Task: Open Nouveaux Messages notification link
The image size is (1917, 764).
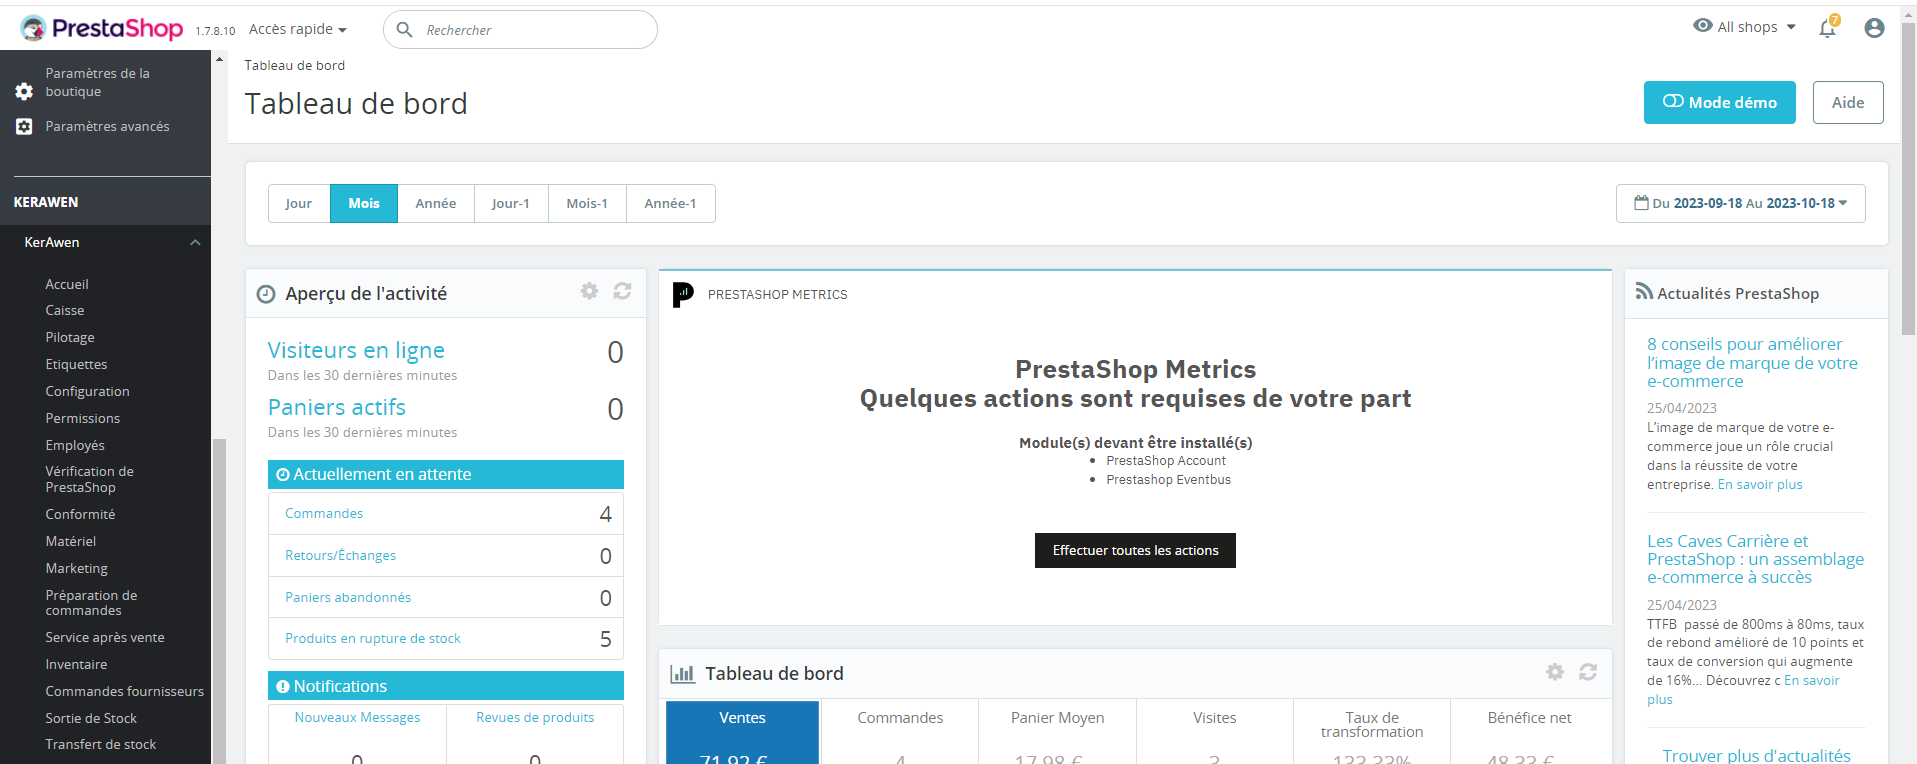Action: pos(357,717)
